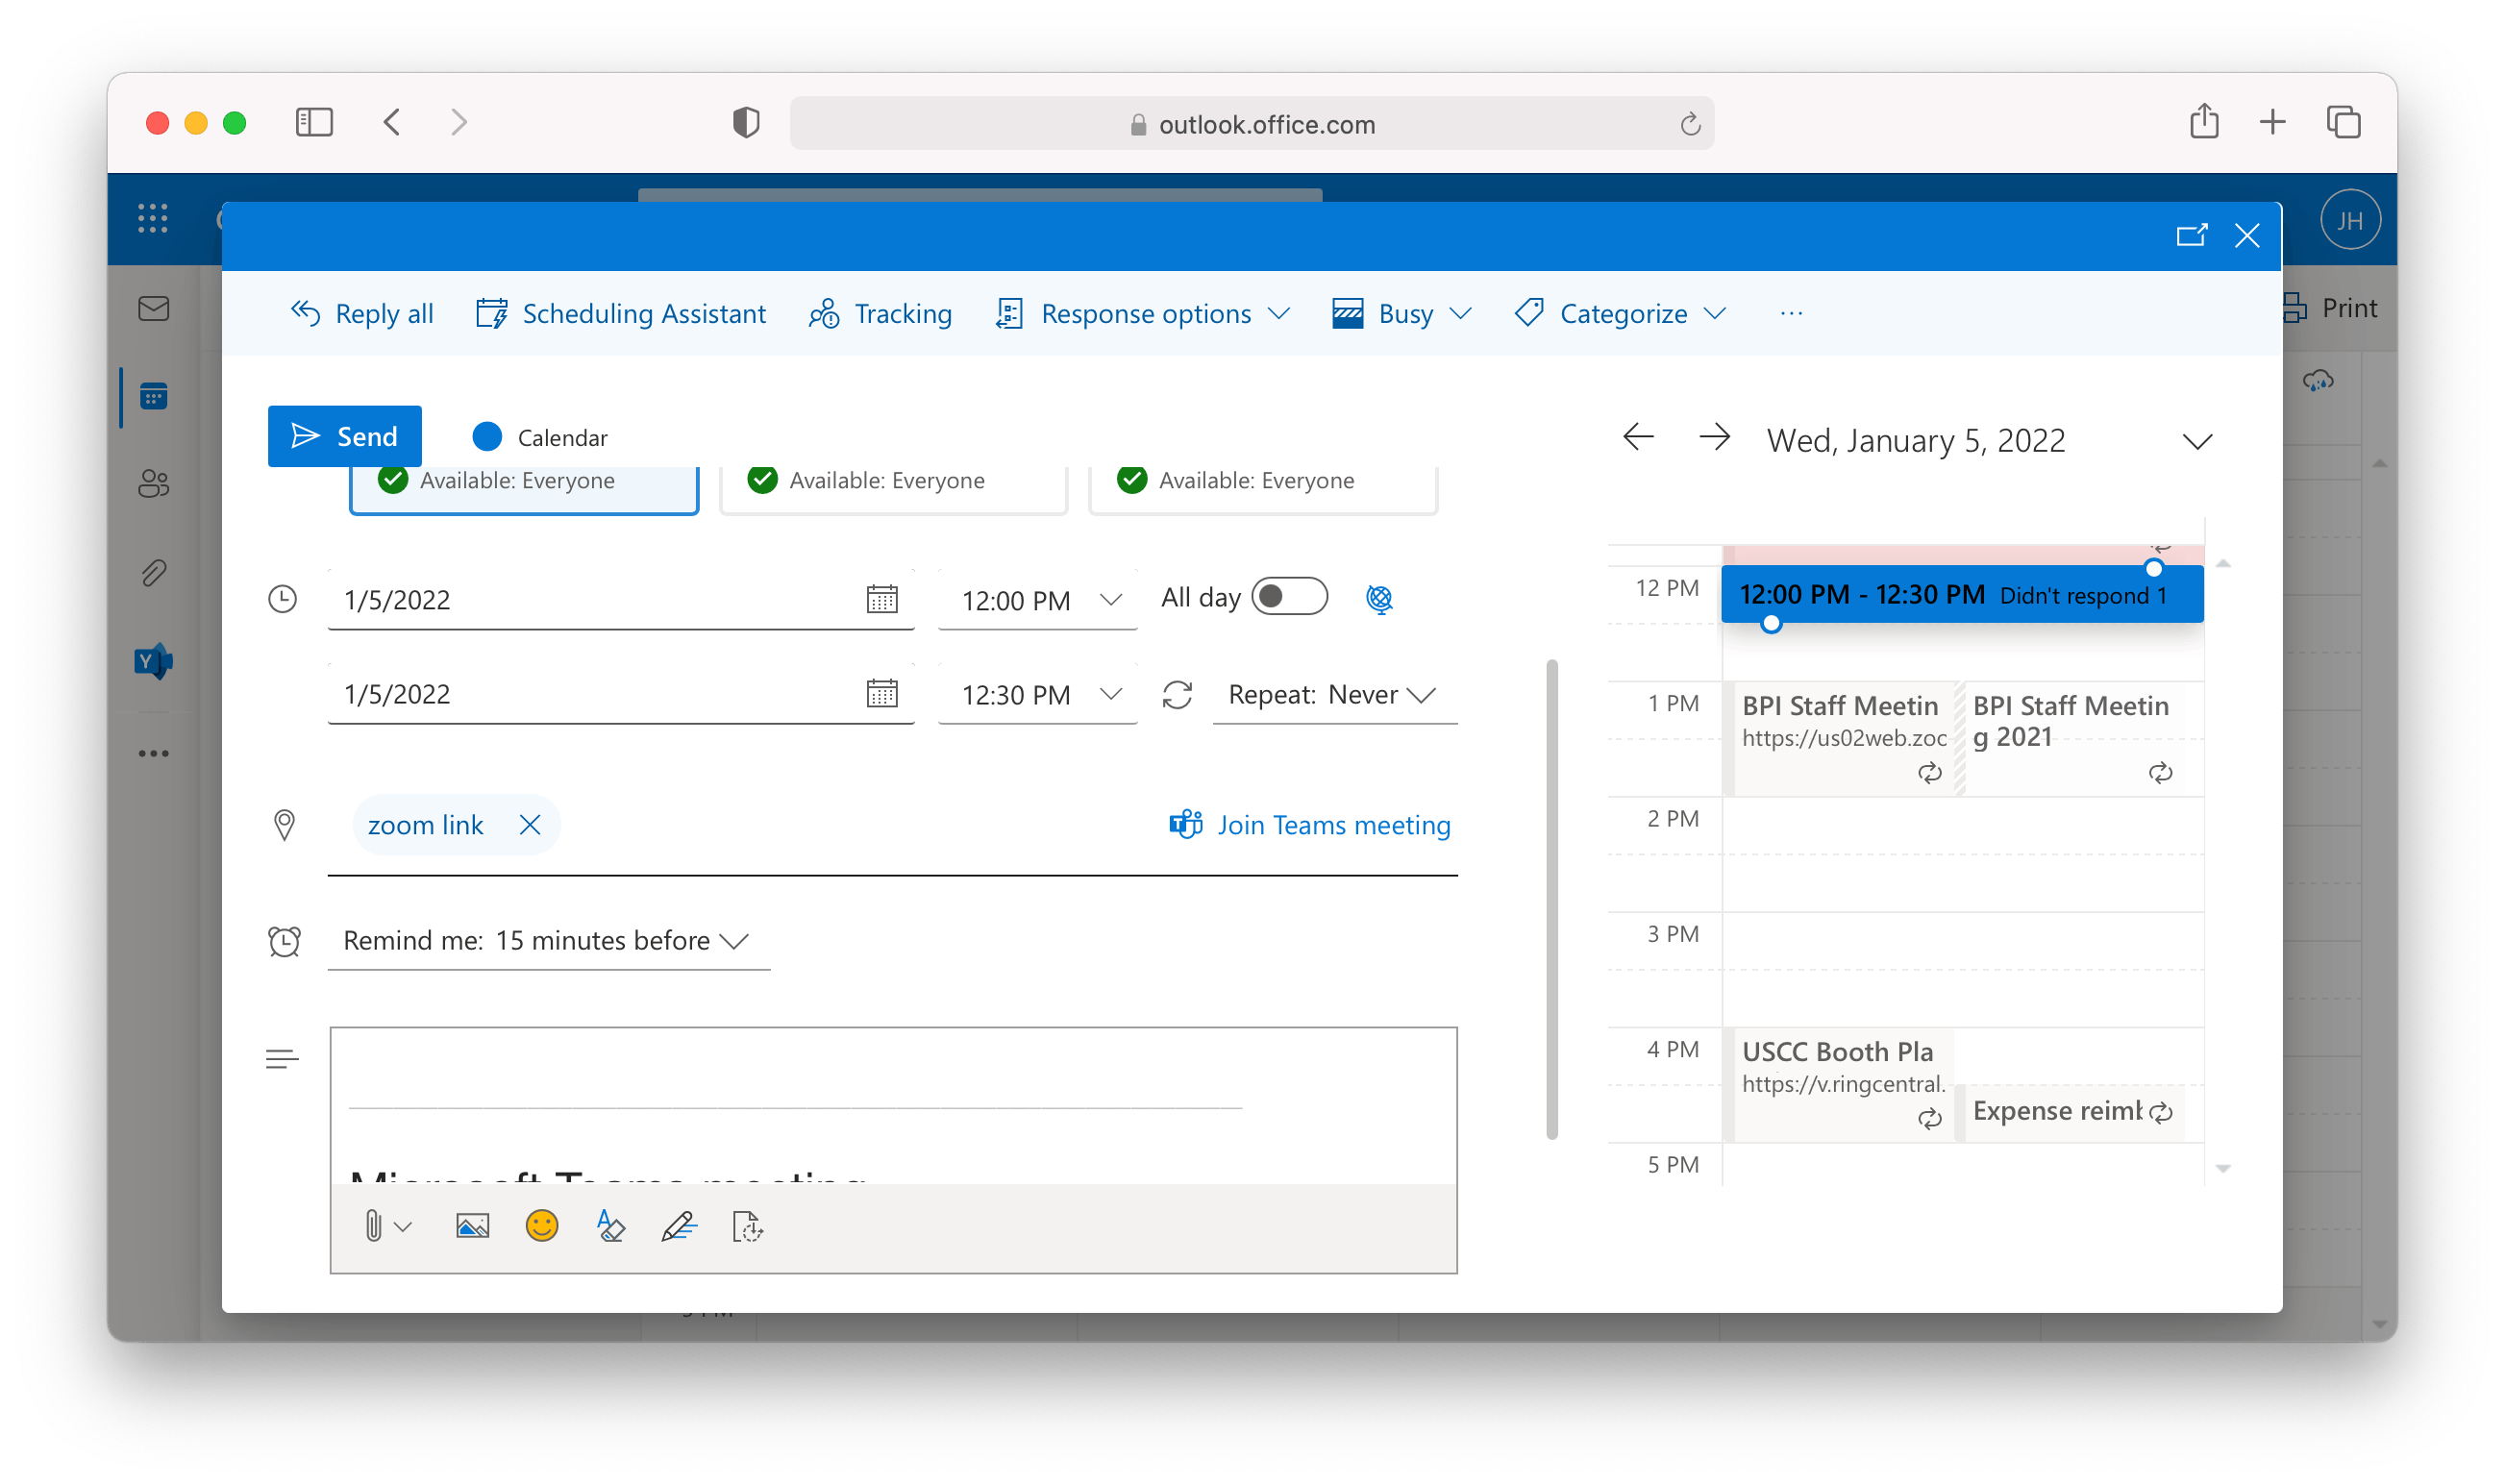The image size is (2505, 1484).
Task: Open the emoji picker smiley icon
Action: point(541,1226)
